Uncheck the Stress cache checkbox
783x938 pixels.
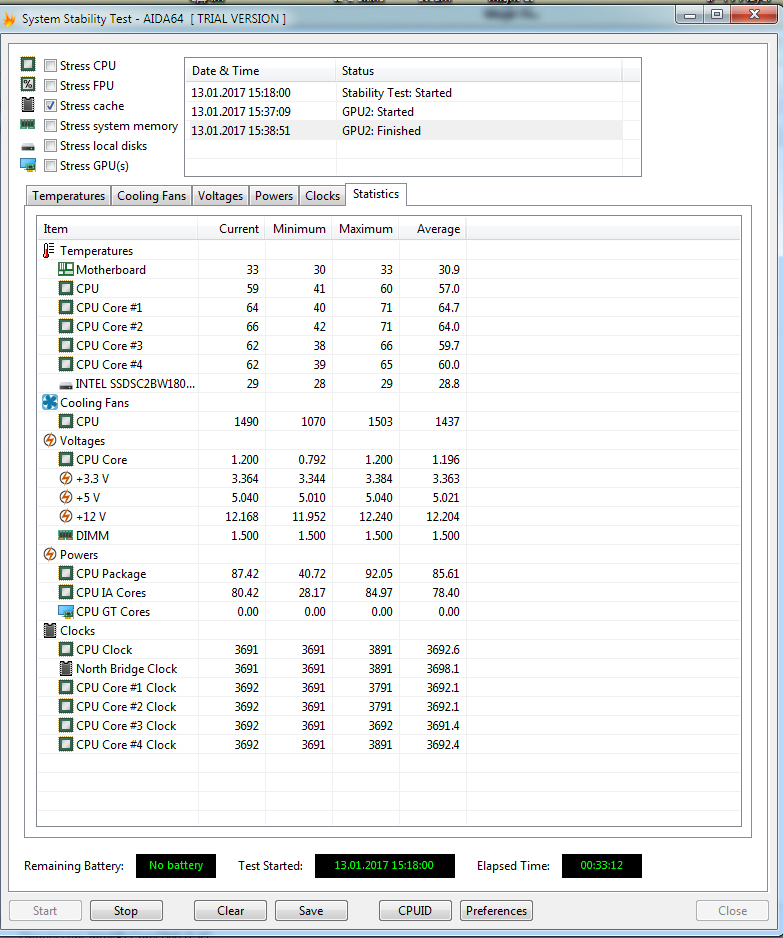click(51, 106)
